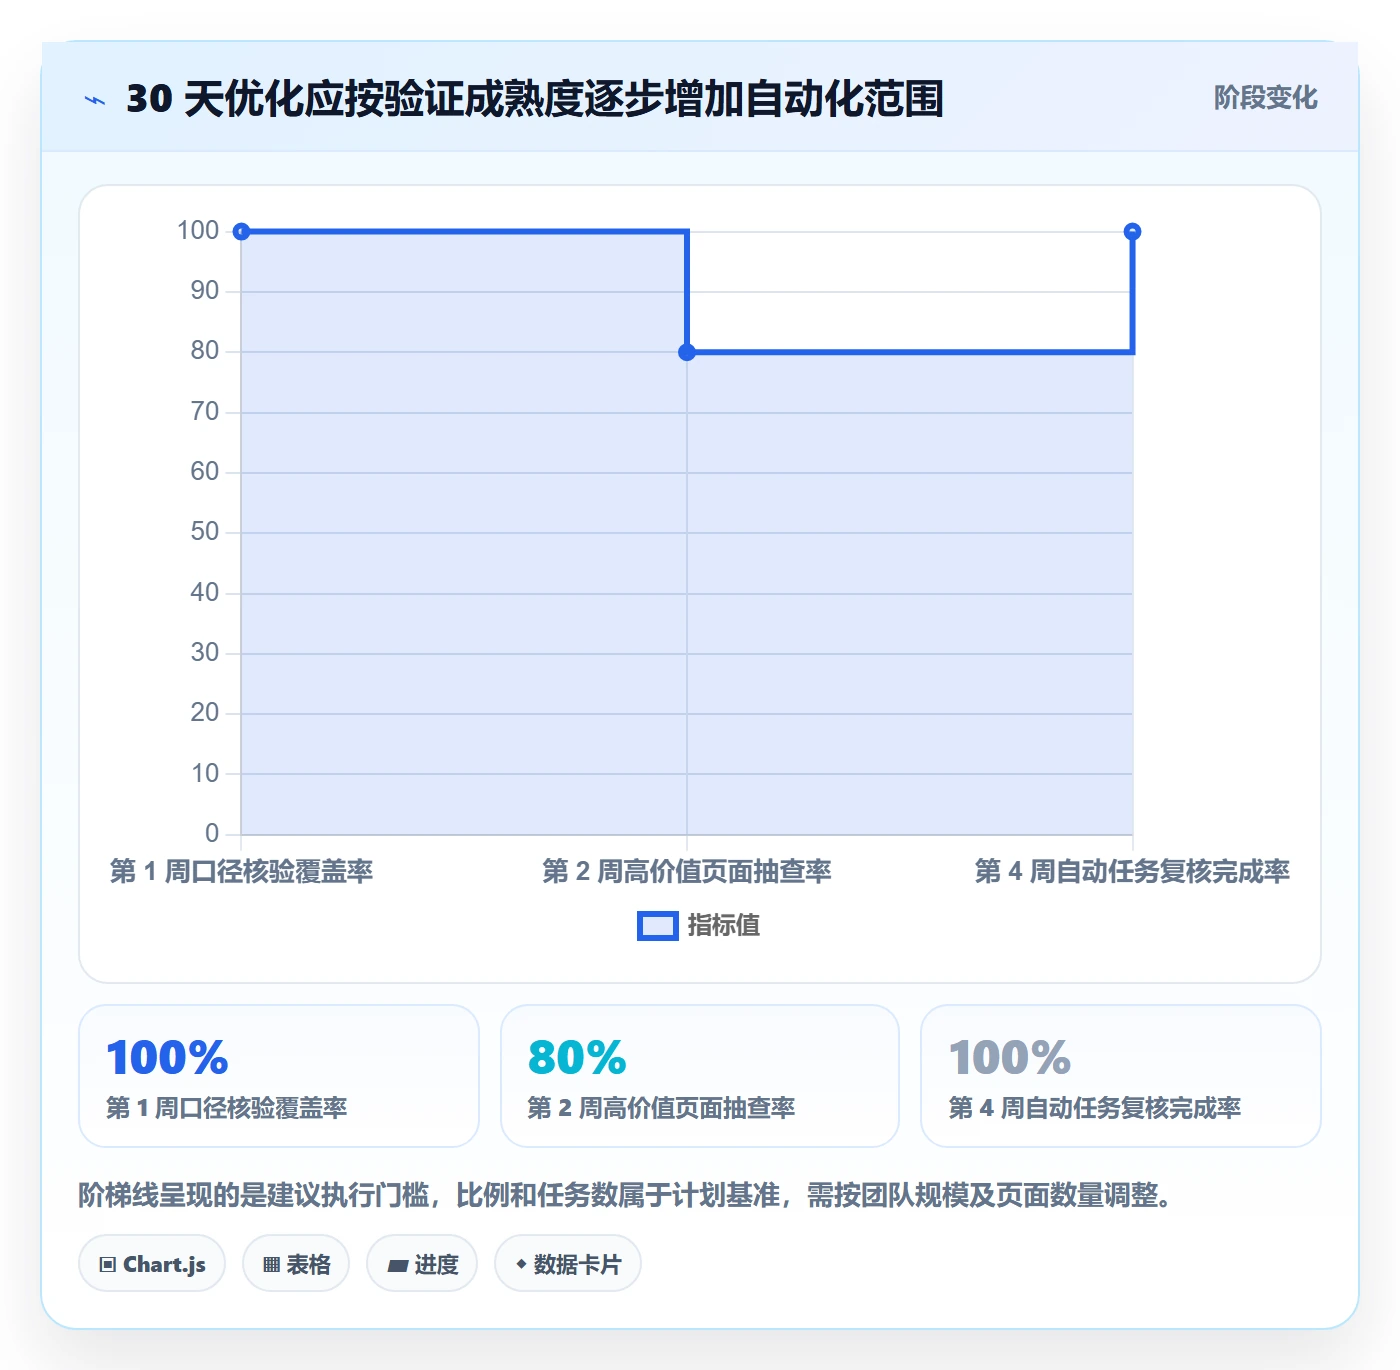Click the card label 第 2 周高价值页面抽查率 under 80%
The image size is (1400, 1370).
(x=661, y=1108)
